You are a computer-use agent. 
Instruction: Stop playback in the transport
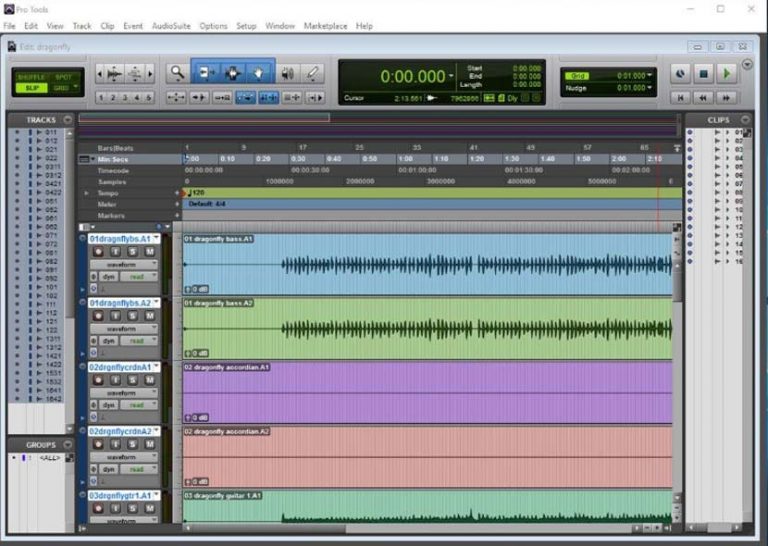[x=703, y=74]
